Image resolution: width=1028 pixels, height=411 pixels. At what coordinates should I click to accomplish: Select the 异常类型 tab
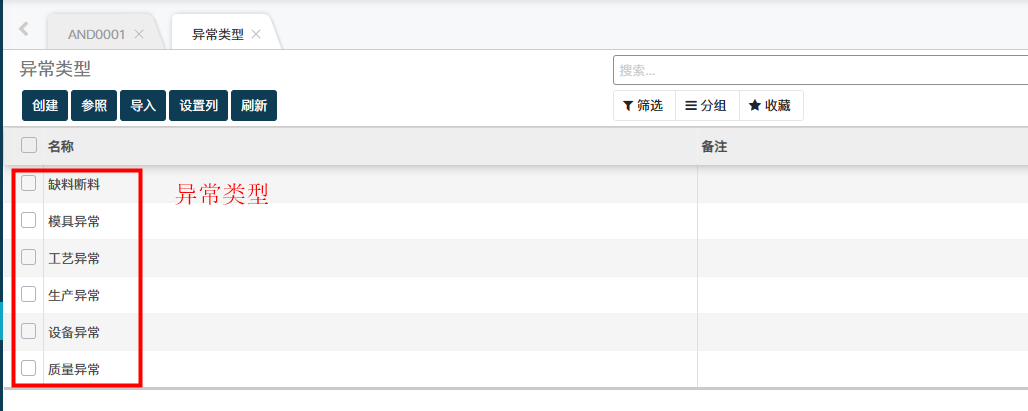point(217,34)
